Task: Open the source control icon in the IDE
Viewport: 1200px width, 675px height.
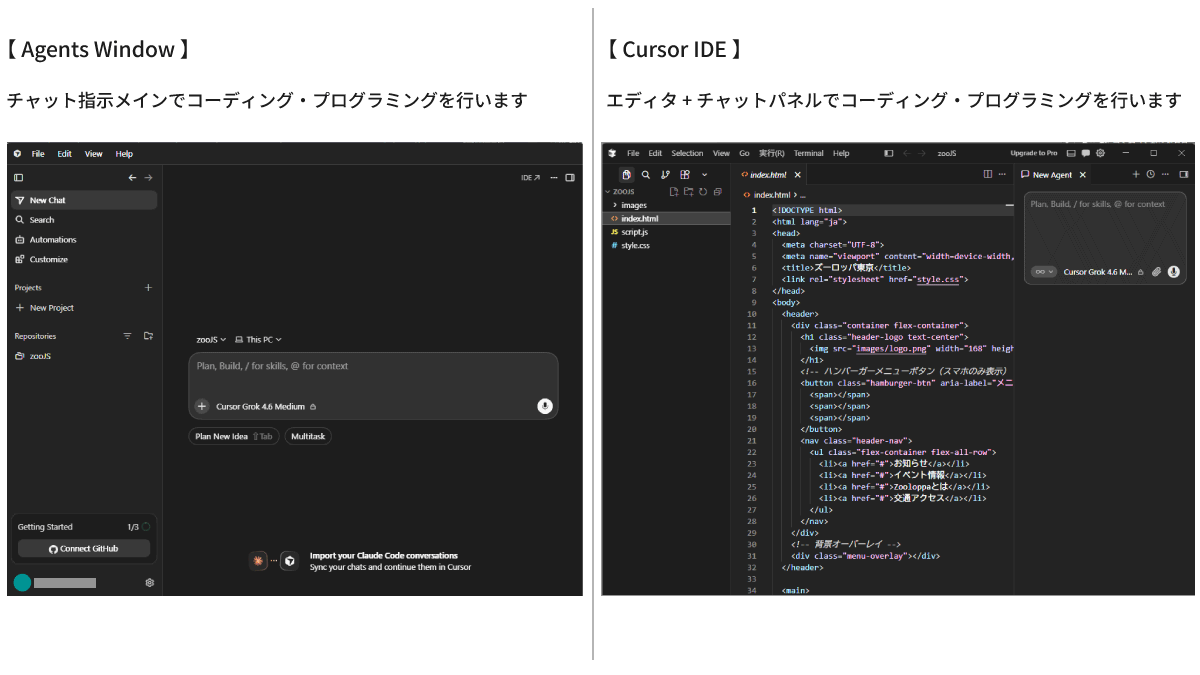Action: tap(665, 174)
